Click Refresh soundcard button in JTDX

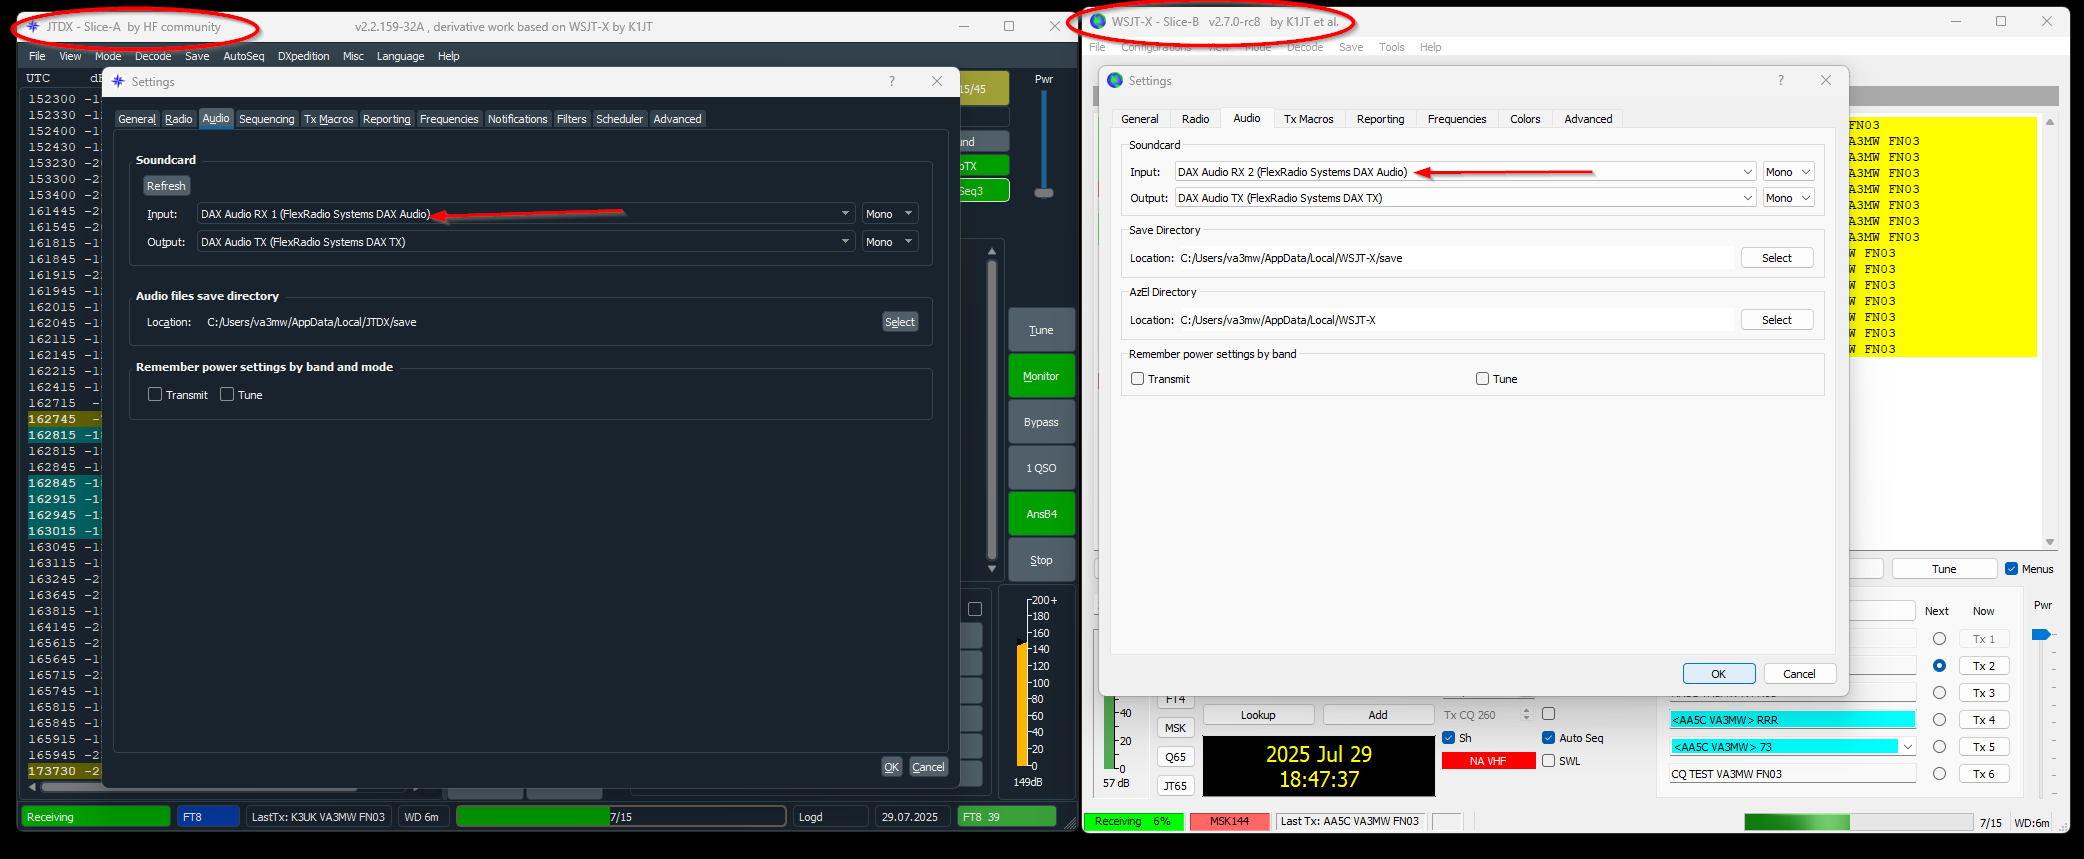[x=166, y=186]
